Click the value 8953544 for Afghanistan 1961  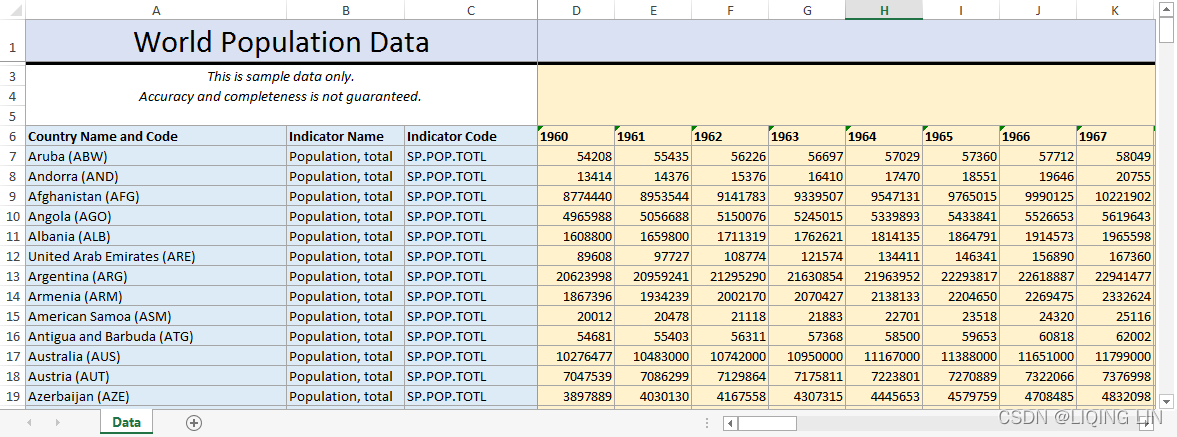(x=653, y=196)
